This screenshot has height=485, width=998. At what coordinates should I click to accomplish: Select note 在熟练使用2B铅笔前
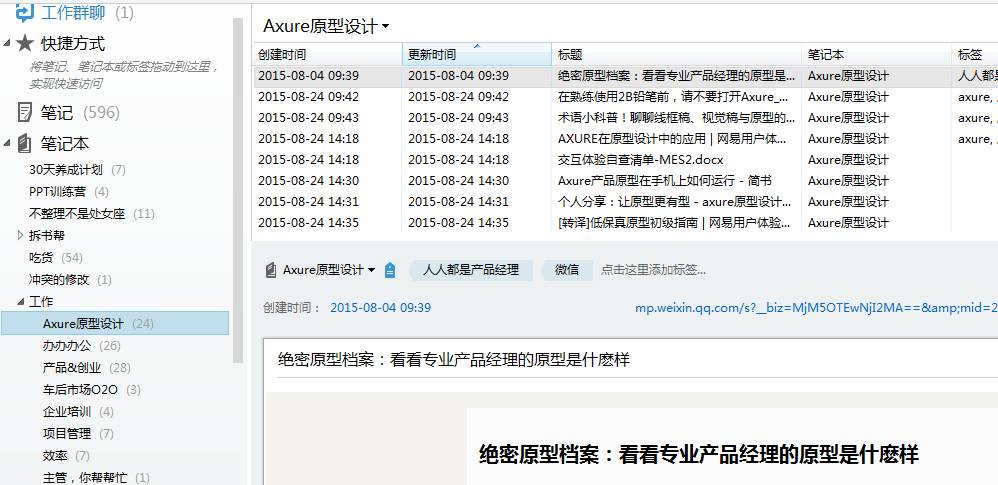[x=626, y=97]
